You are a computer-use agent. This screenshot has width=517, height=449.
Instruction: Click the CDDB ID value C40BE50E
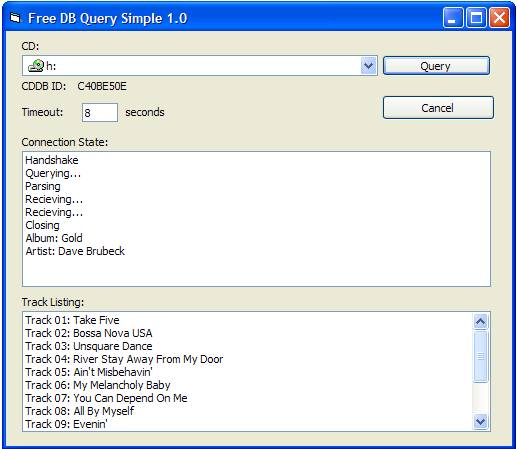102,86
